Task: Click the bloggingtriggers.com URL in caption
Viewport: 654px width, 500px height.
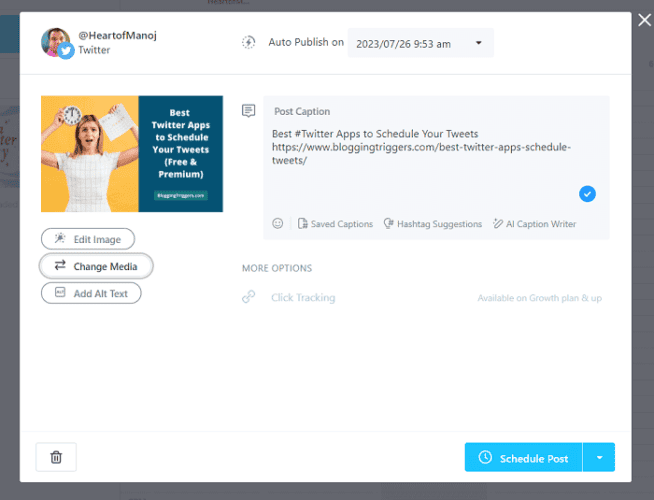Action: [421, 153]
